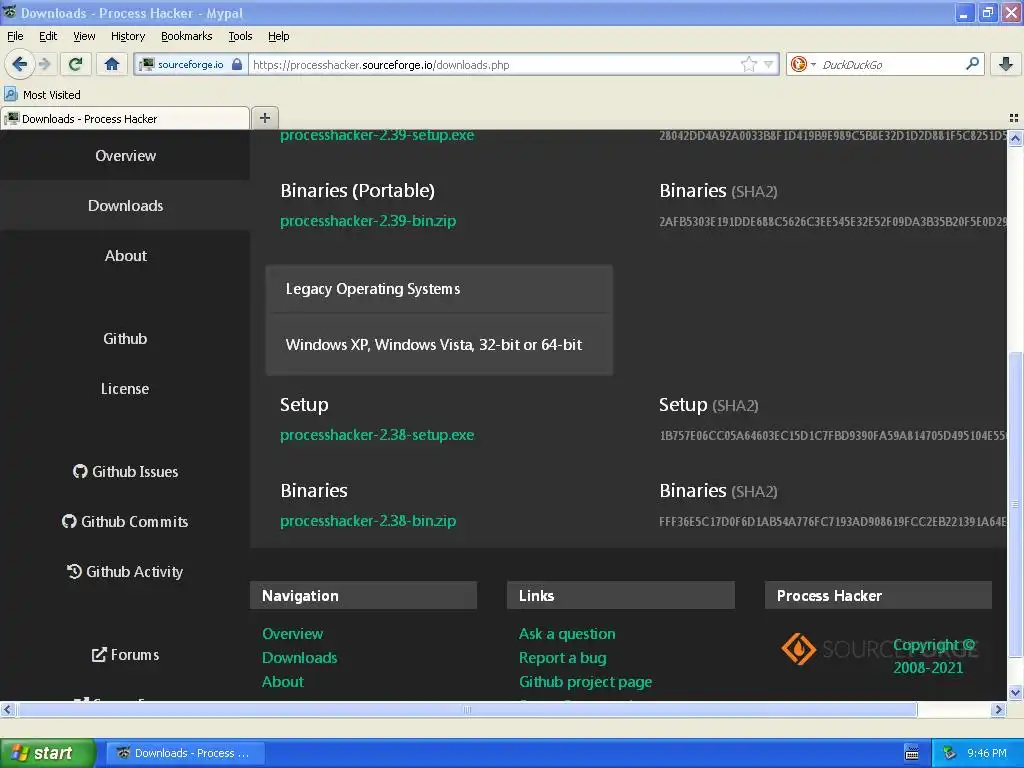Open Github Commits sidebar link

pos(125,521)
